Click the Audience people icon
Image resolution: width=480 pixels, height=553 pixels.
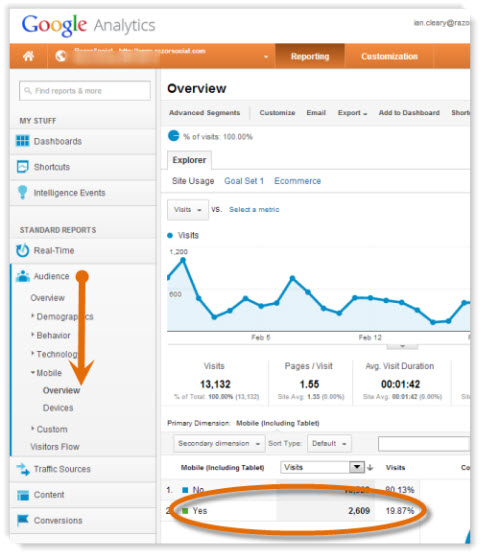click(x=23, y=276)
